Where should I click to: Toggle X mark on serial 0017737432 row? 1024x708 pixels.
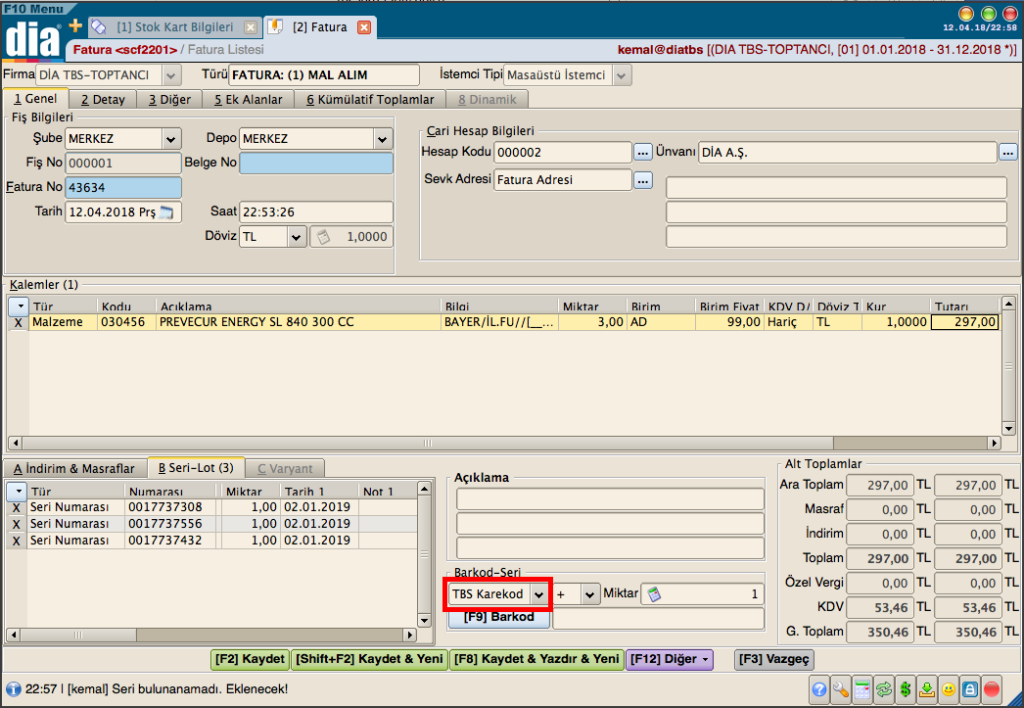(x=16, y=541)
